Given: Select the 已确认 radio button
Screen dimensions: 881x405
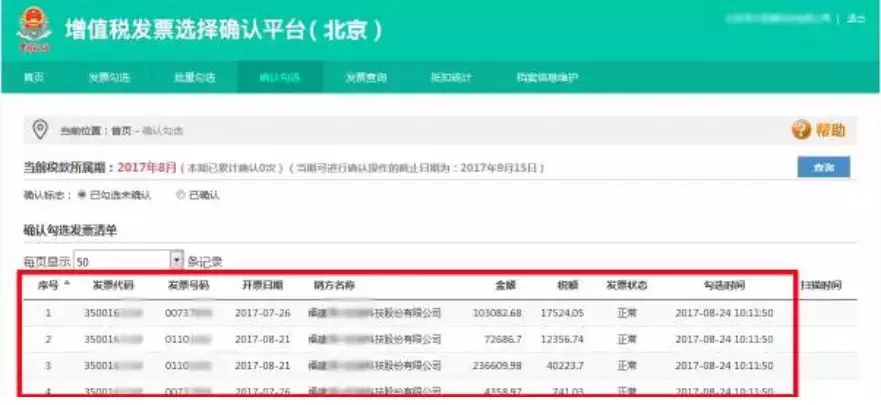Looking at the screenshot, I should [x=180, y=195].
